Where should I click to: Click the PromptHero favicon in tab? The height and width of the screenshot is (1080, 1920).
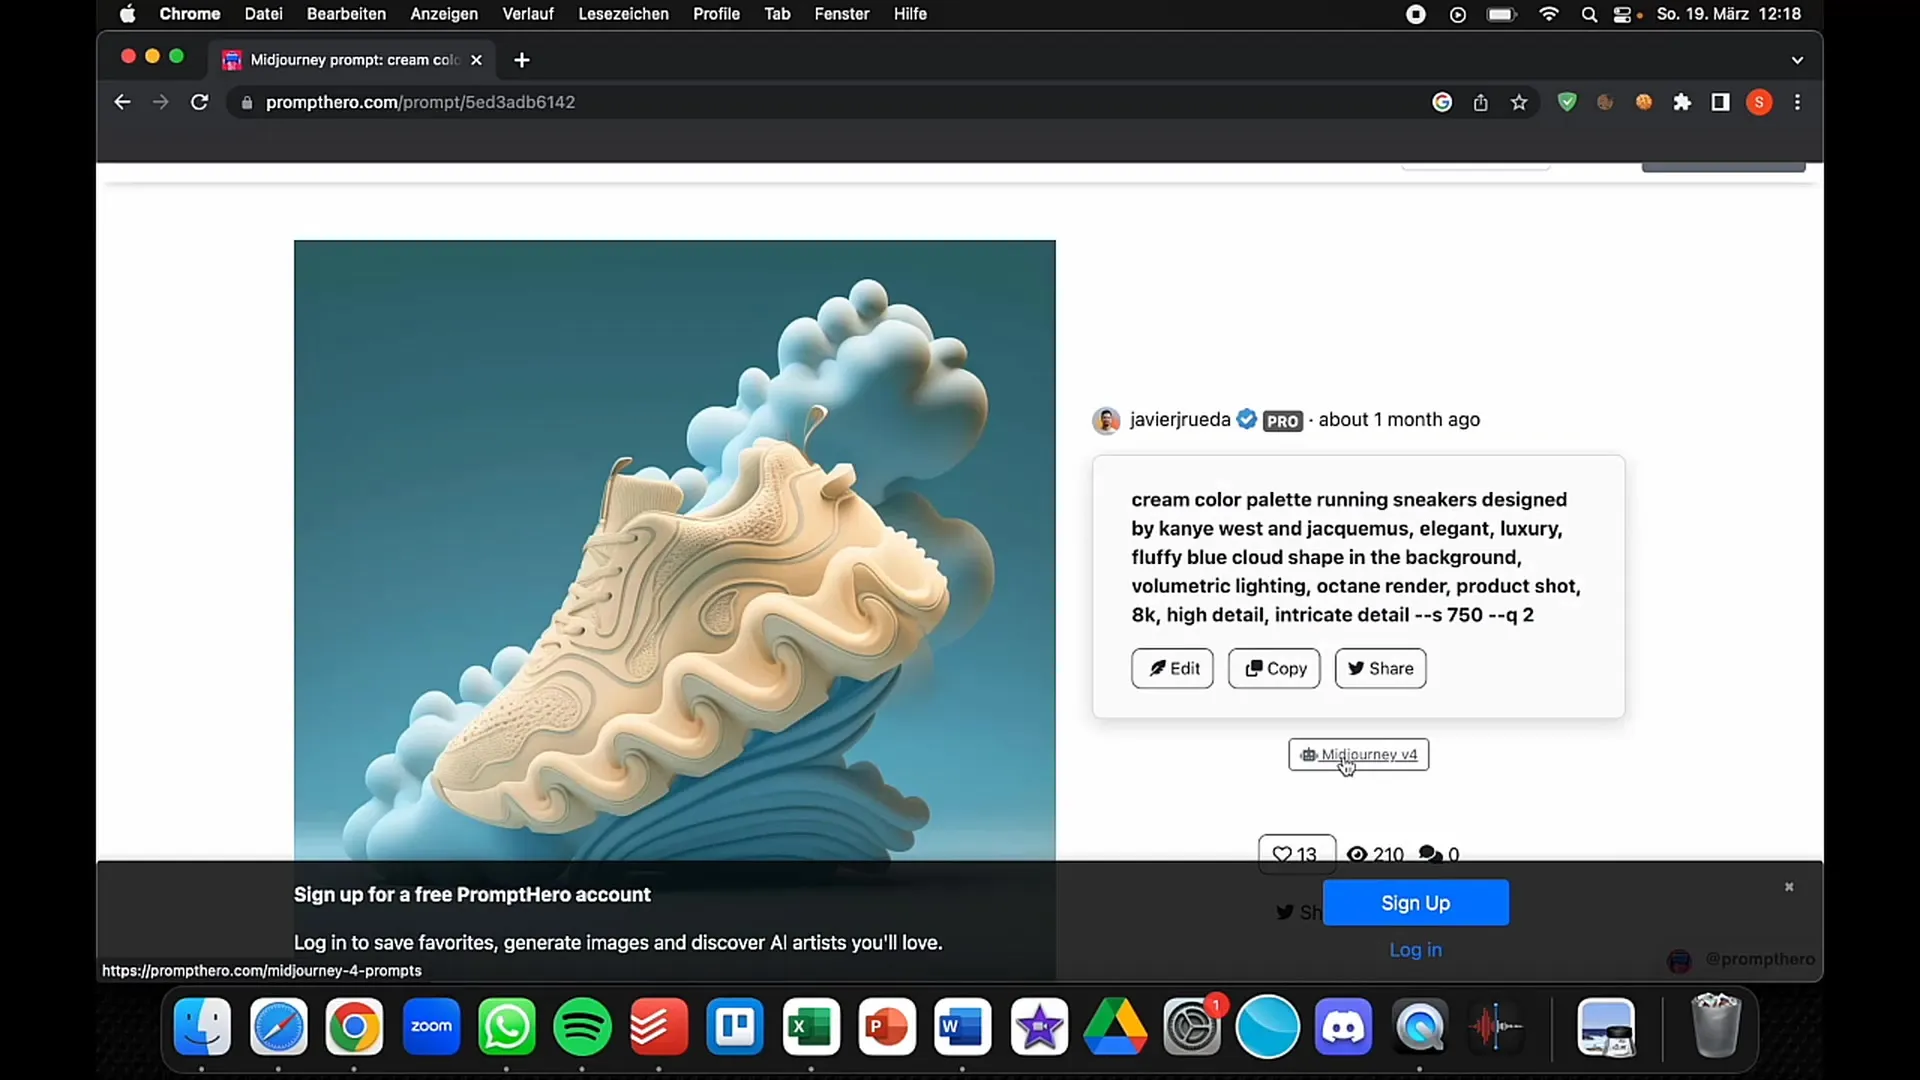(x=233, y=59)
